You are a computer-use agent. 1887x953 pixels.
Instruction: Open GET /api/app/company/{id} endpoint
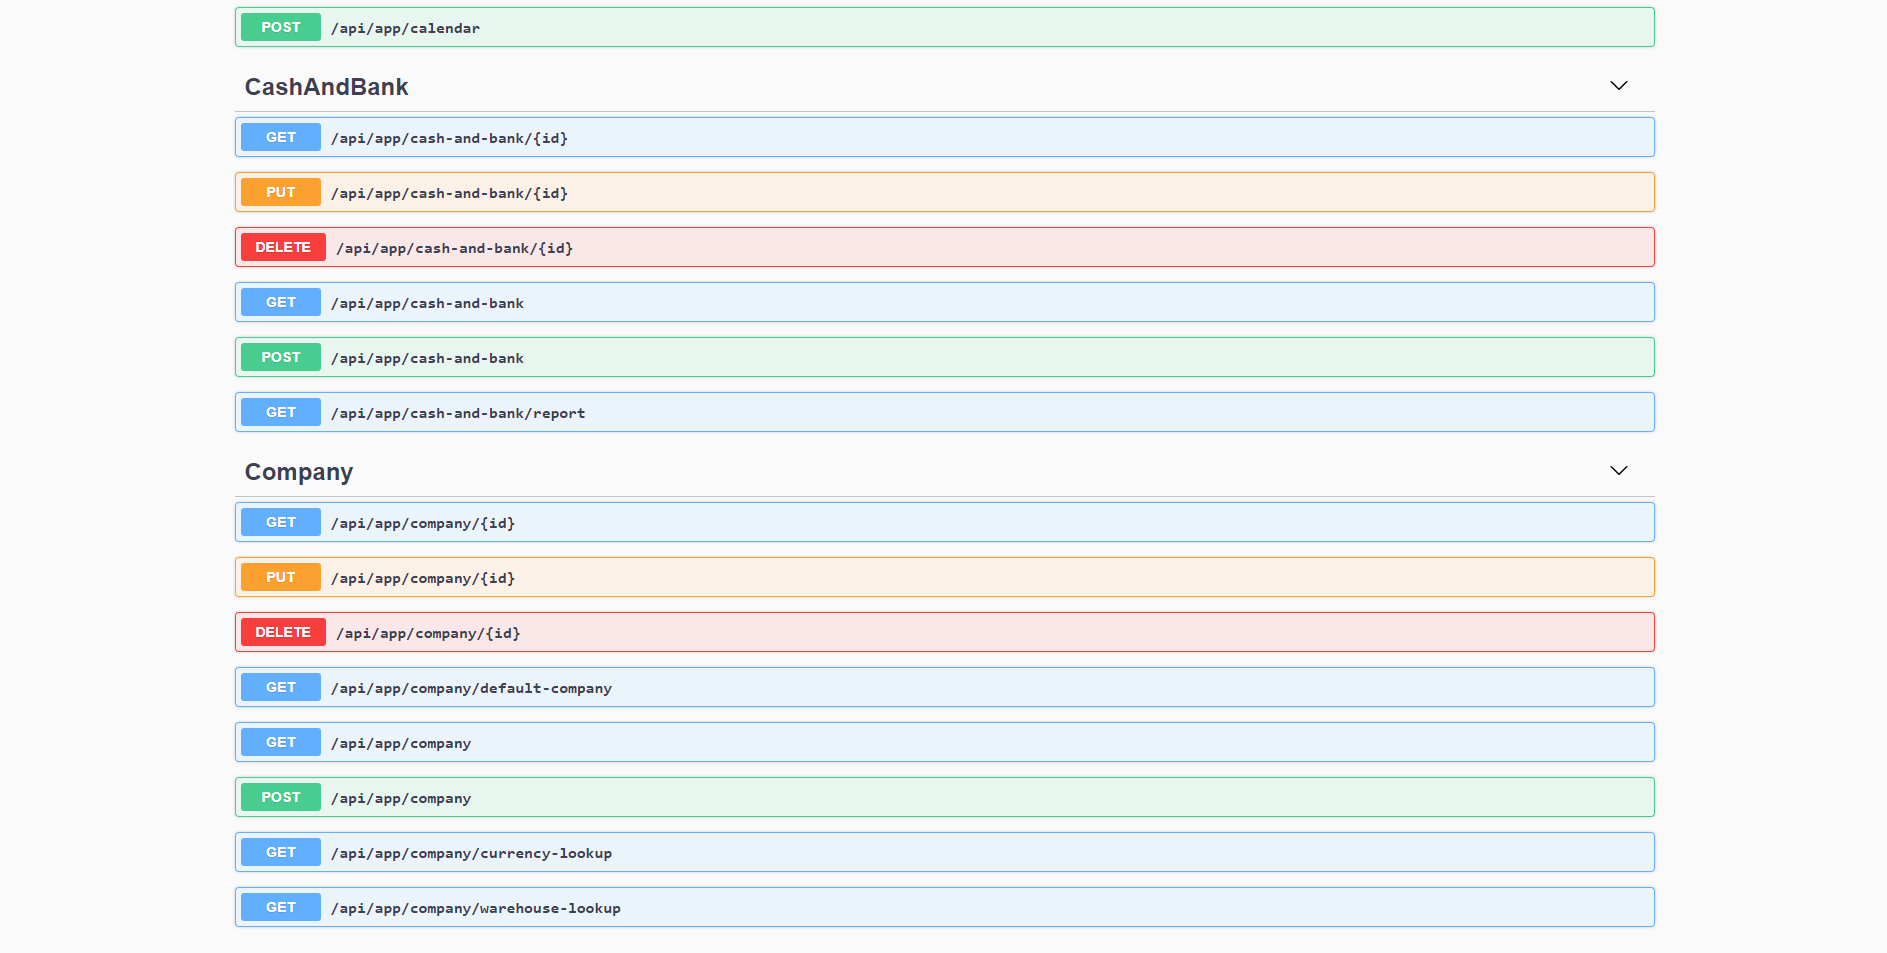point(423,523)
